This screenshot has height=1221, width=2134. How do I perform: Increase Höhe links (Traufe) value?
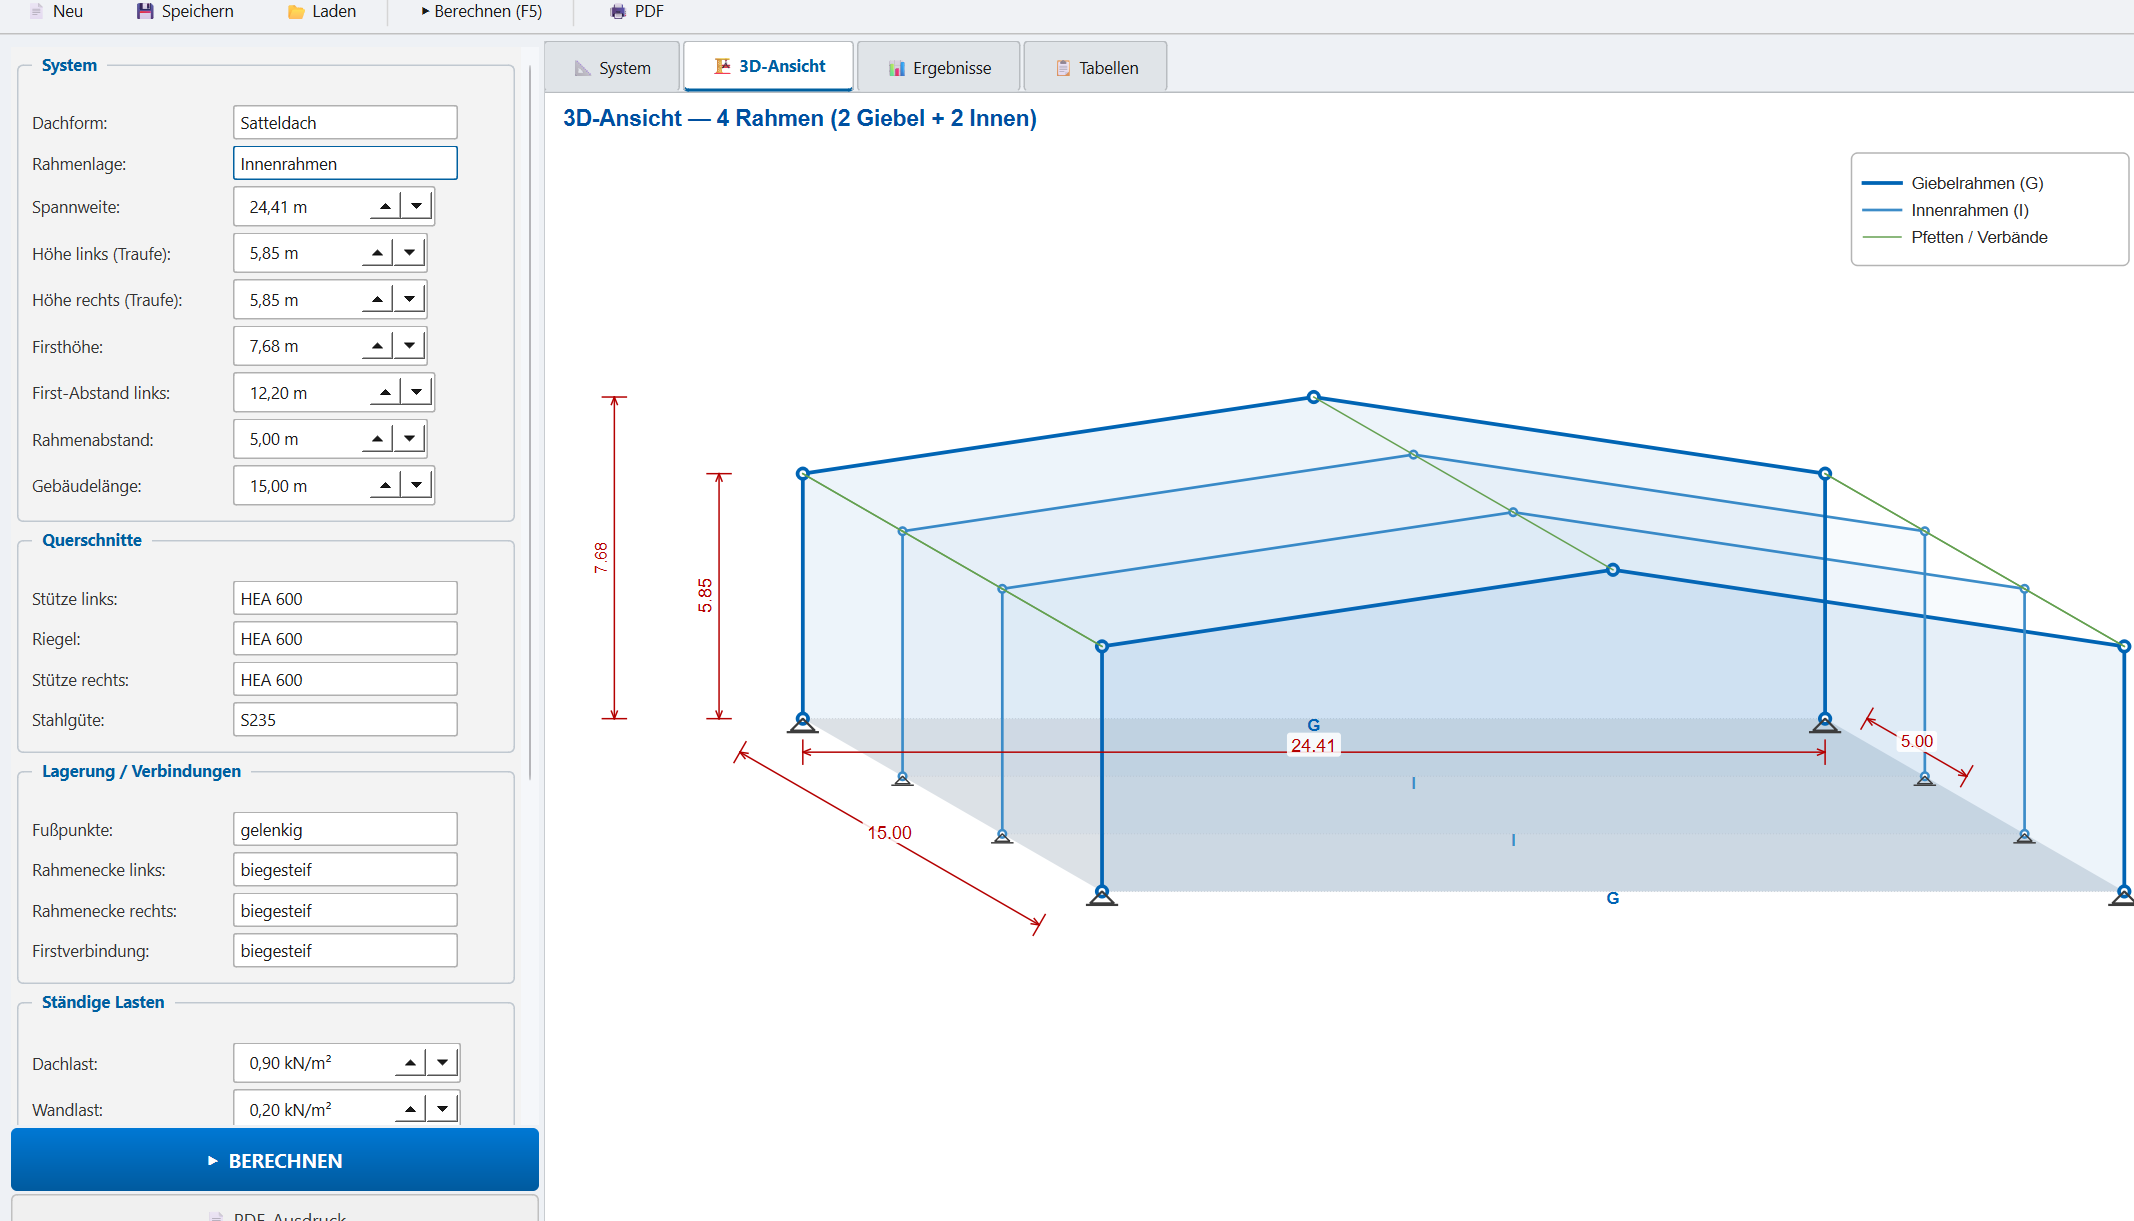377,253
